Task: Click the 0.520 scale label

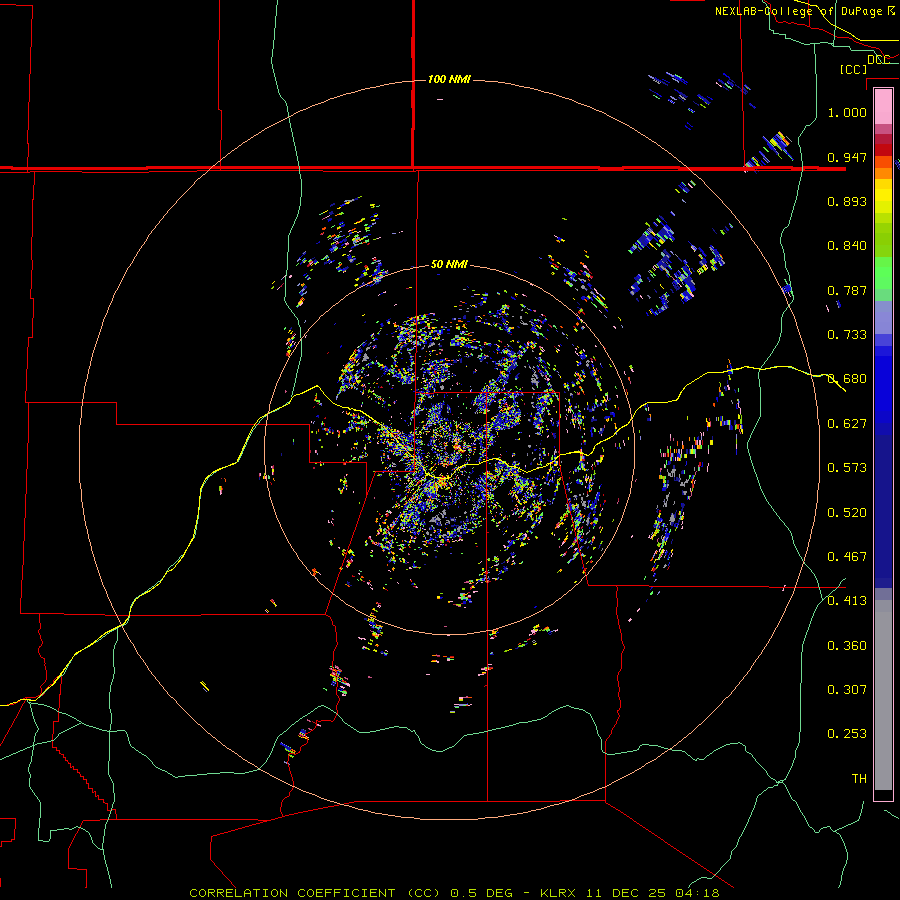Action: (847, 513)
